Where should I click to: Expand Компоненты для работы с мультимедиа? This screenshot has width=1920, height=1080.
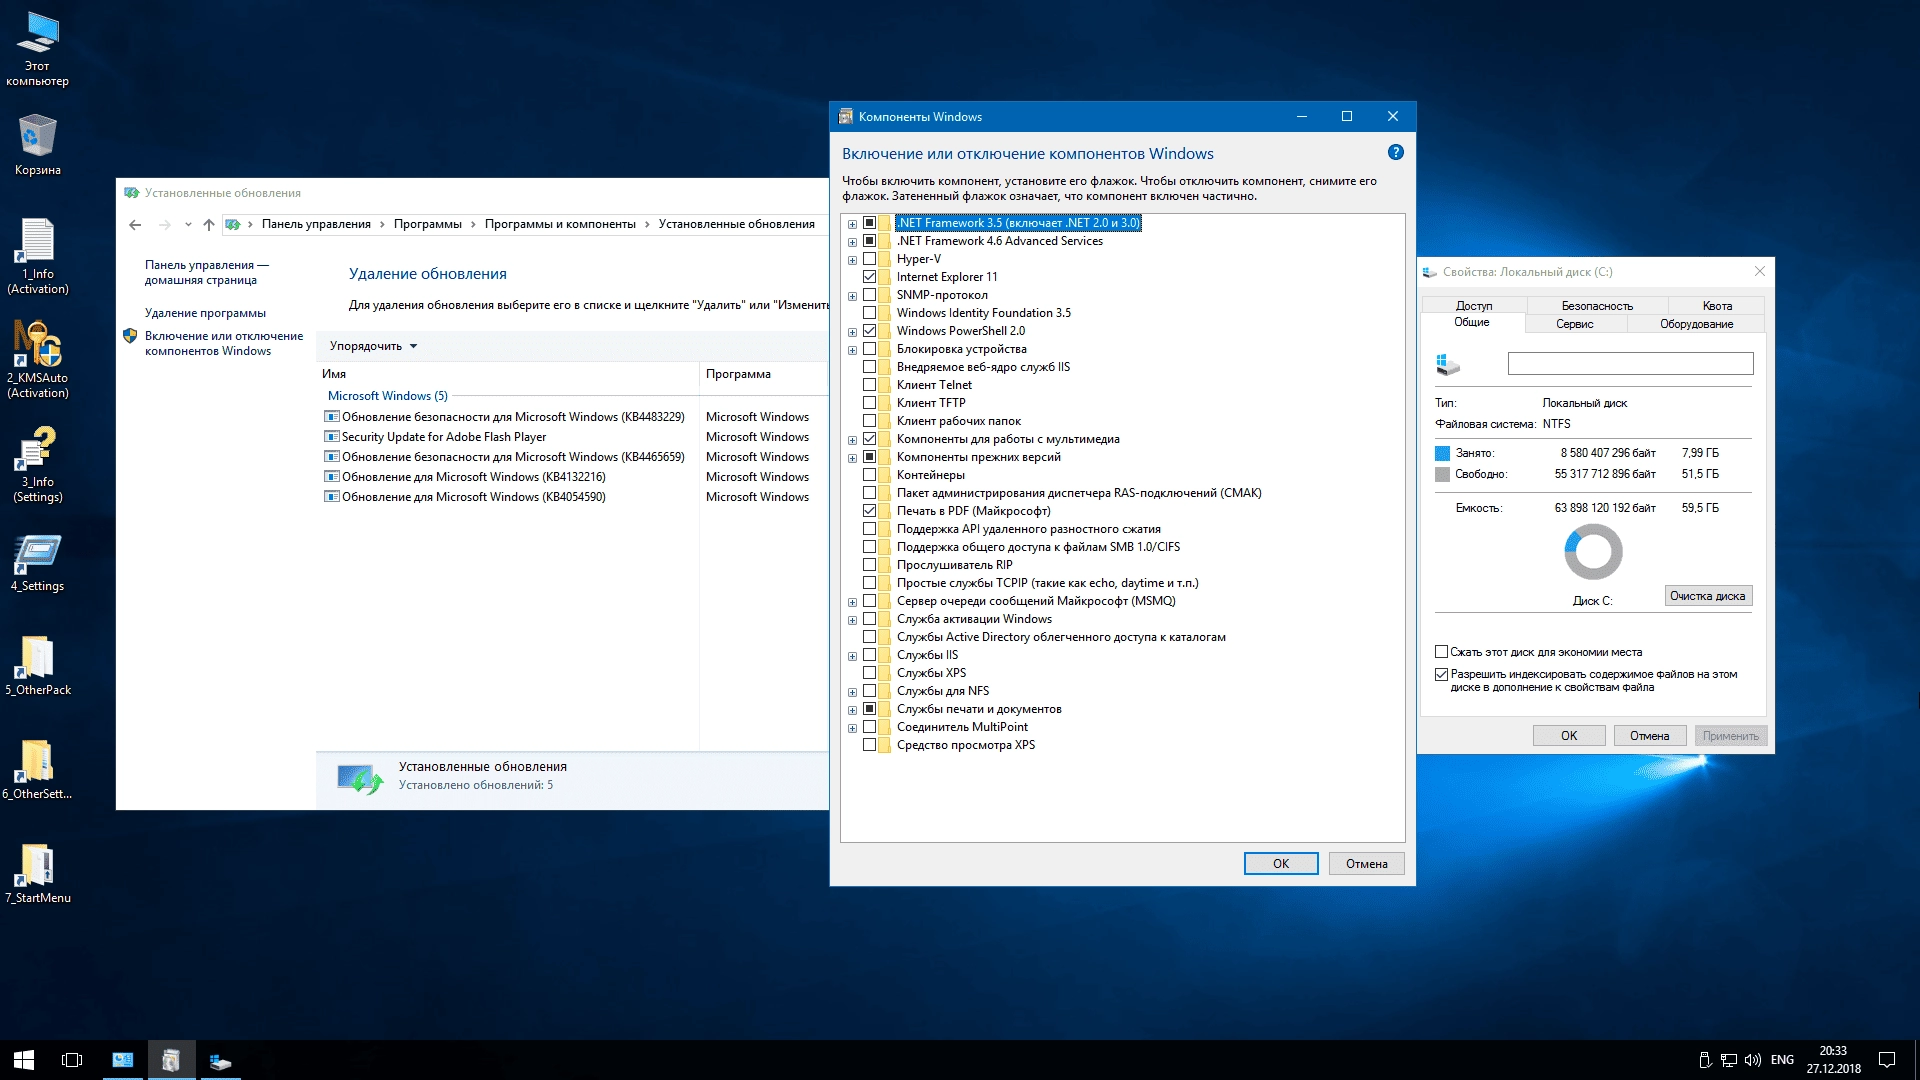point(852,440)
